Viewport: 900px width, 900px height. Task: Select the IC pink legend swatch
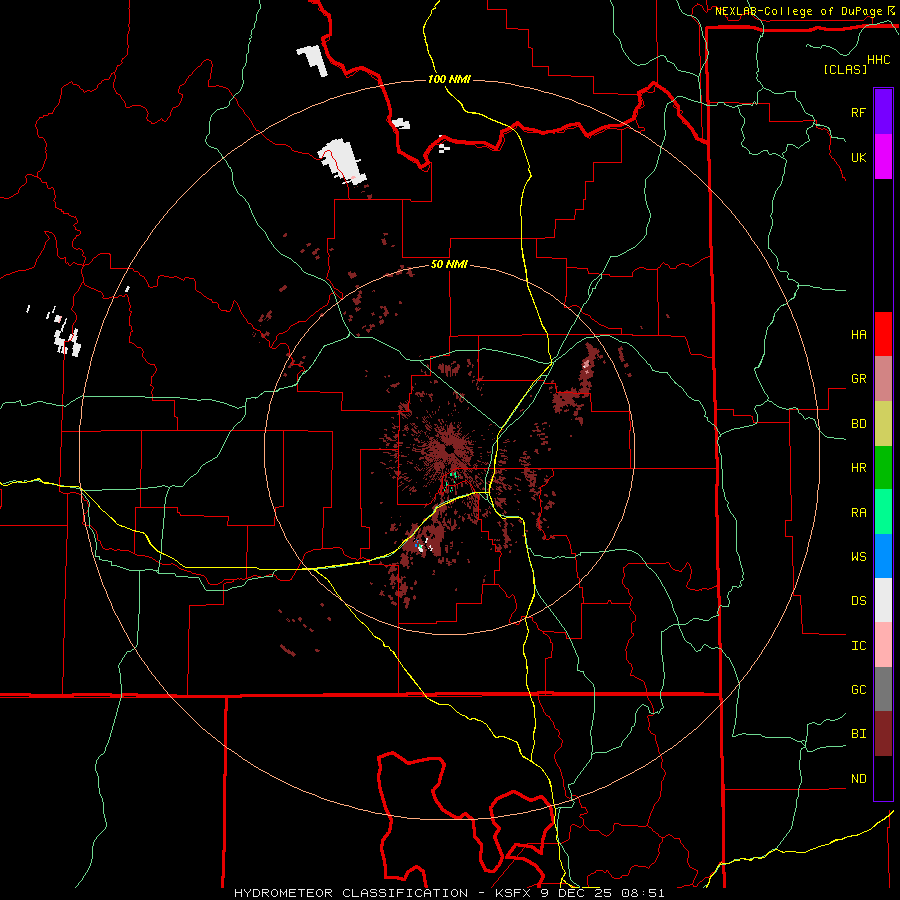pos(883,645)
